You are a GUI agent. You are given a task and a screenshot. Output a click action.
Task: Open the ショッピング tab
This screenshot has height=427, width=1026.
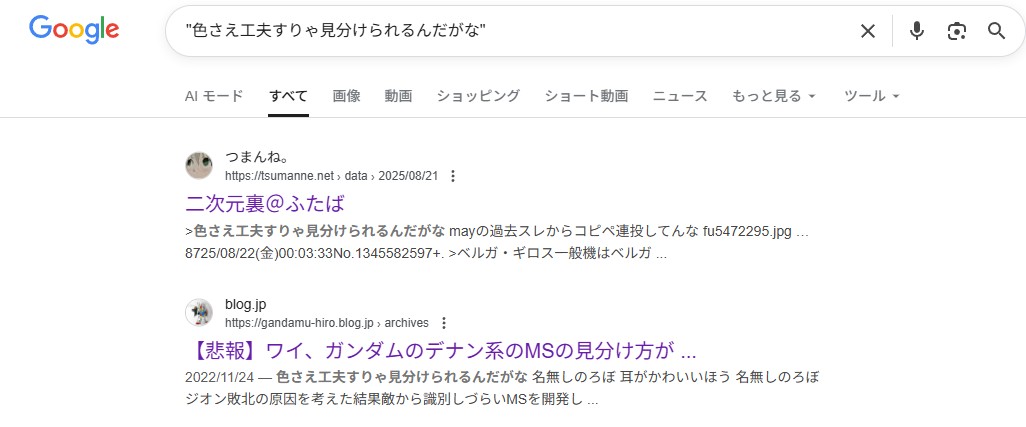478,96
